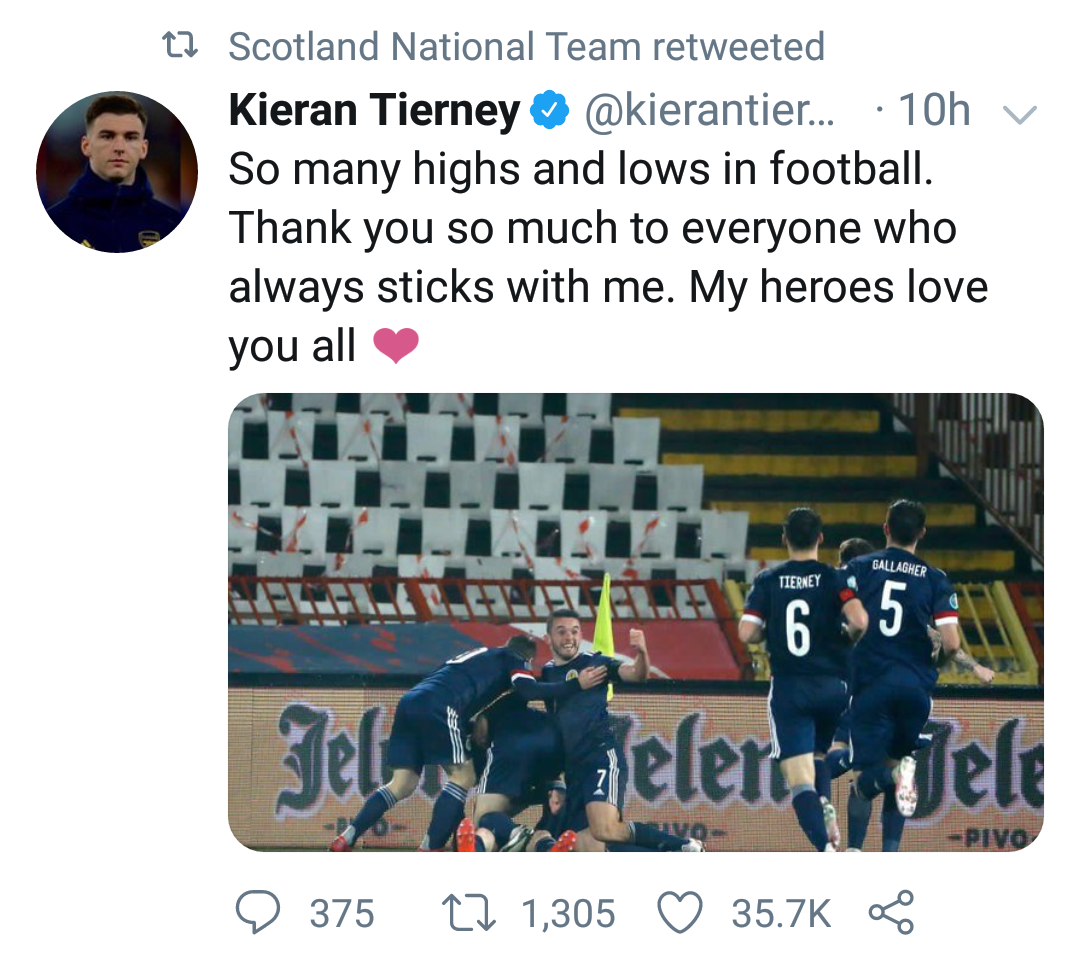Click the blue verified badge
Image resolution: width=1080 pixels, height=964 pixels.
(548, 112)
